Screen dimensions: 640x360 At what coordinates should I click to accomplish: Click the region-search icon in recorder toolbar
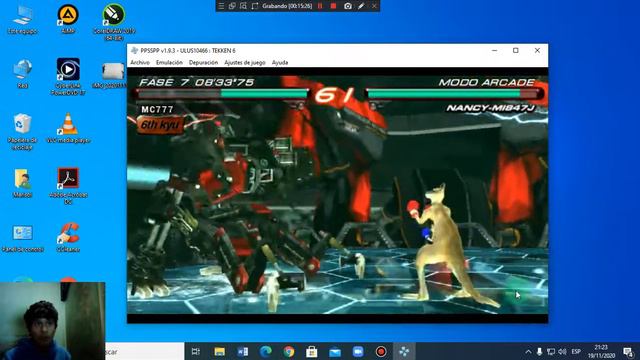click(243, 6)
